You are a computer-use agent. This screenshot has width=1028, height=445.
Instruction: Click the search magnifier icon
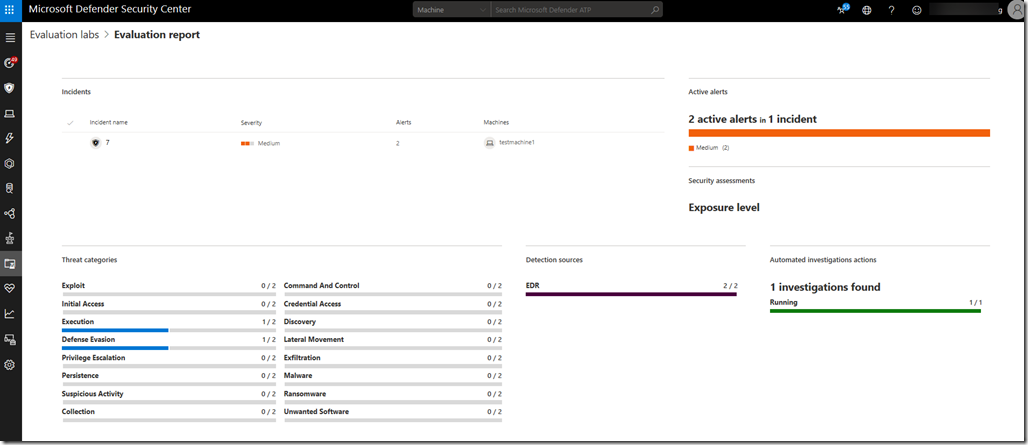click(x=654, y=10)
